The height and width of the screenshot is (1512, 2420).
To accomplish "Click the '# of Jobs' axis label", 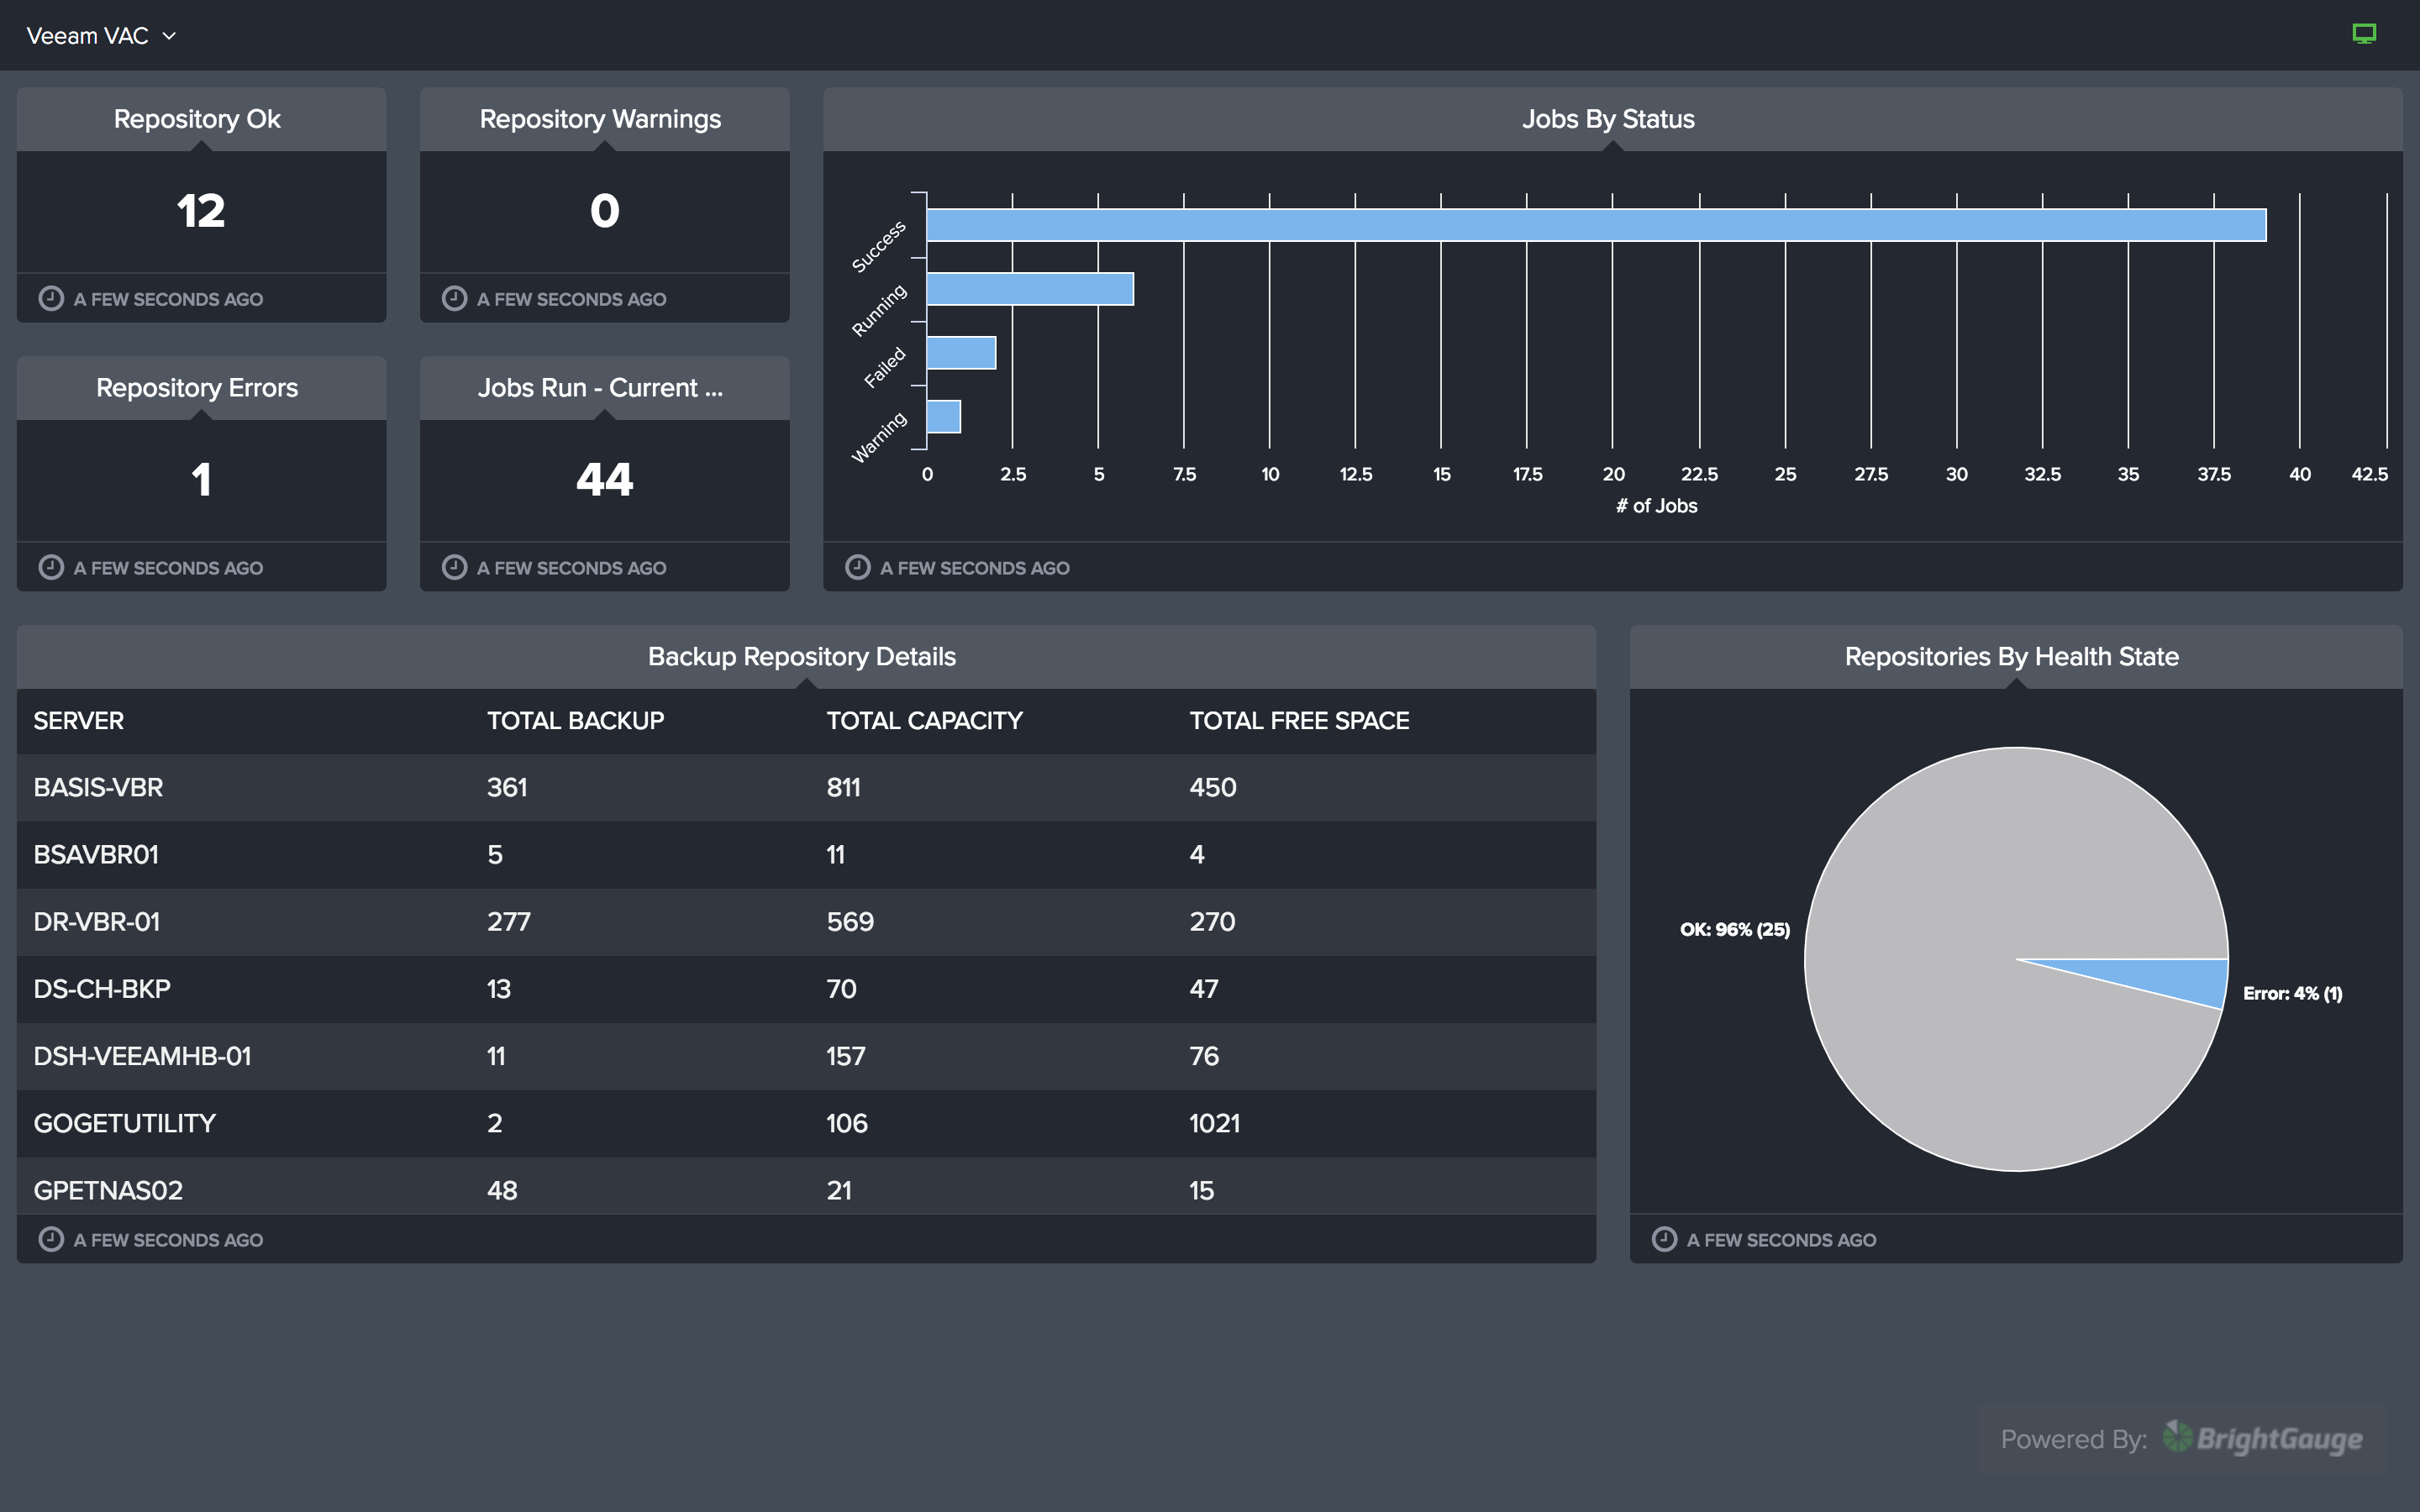I will point(1656,506).
